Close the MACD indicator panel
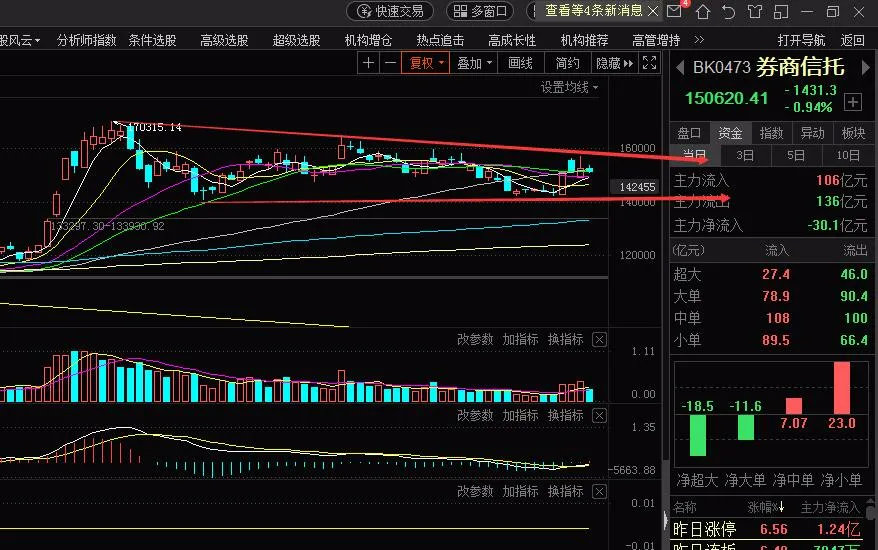Viewport: 878px width, 550px height. point(599,416)
